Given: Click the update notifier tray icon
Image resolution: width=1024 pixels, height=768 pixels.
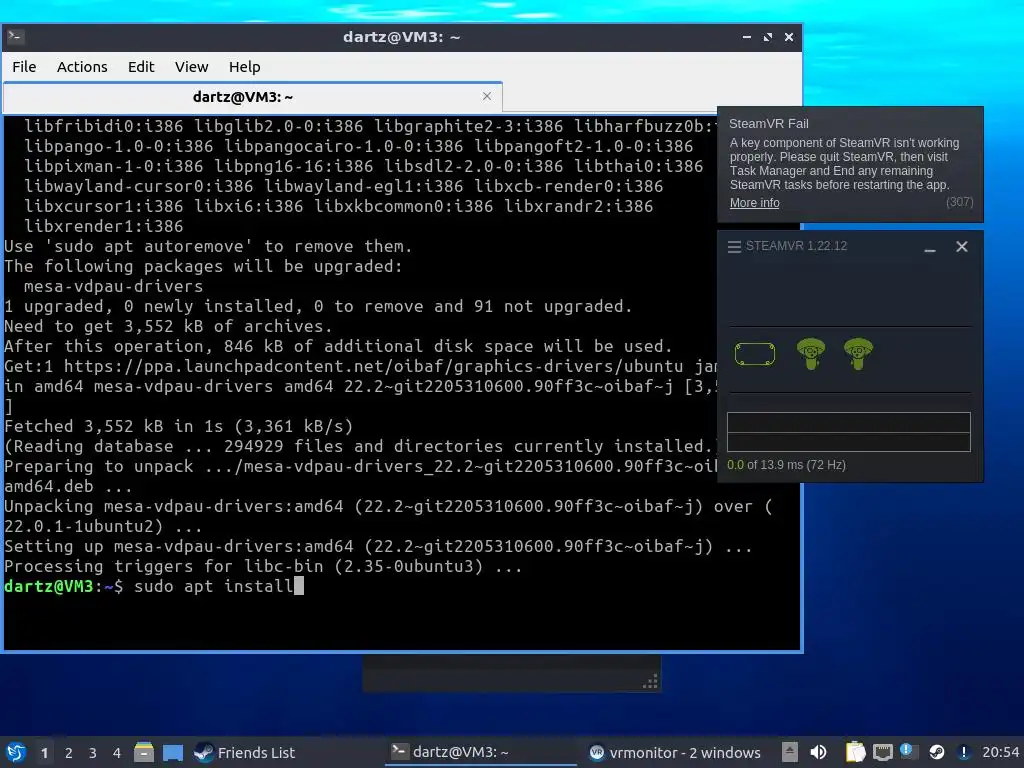Looking at the screenshot, I should pos(909,752).
